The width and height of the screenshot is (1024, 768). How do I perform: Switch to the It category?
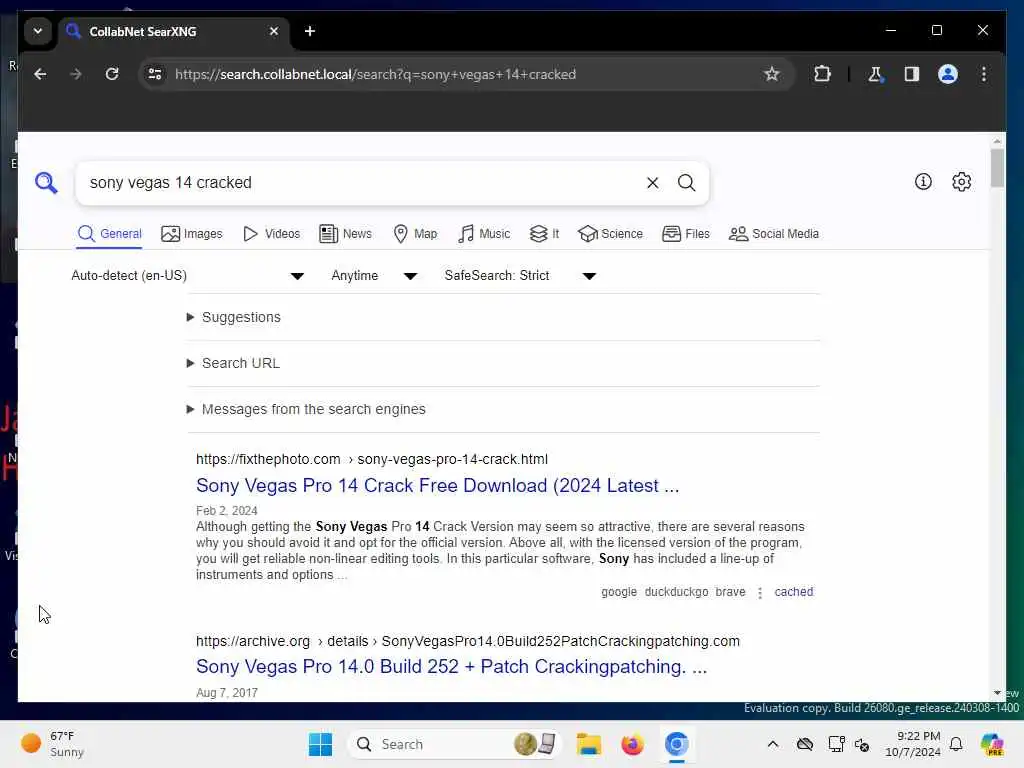[544, 234]
